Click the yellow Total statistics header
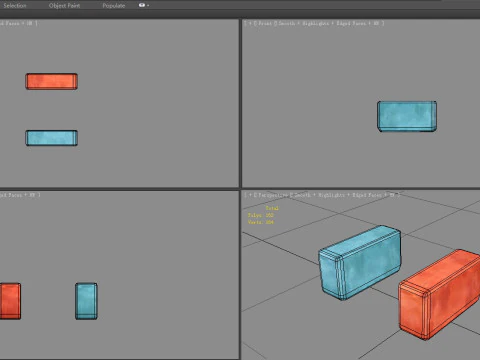This screenshot has height=360, width=480. coord(272,208)
